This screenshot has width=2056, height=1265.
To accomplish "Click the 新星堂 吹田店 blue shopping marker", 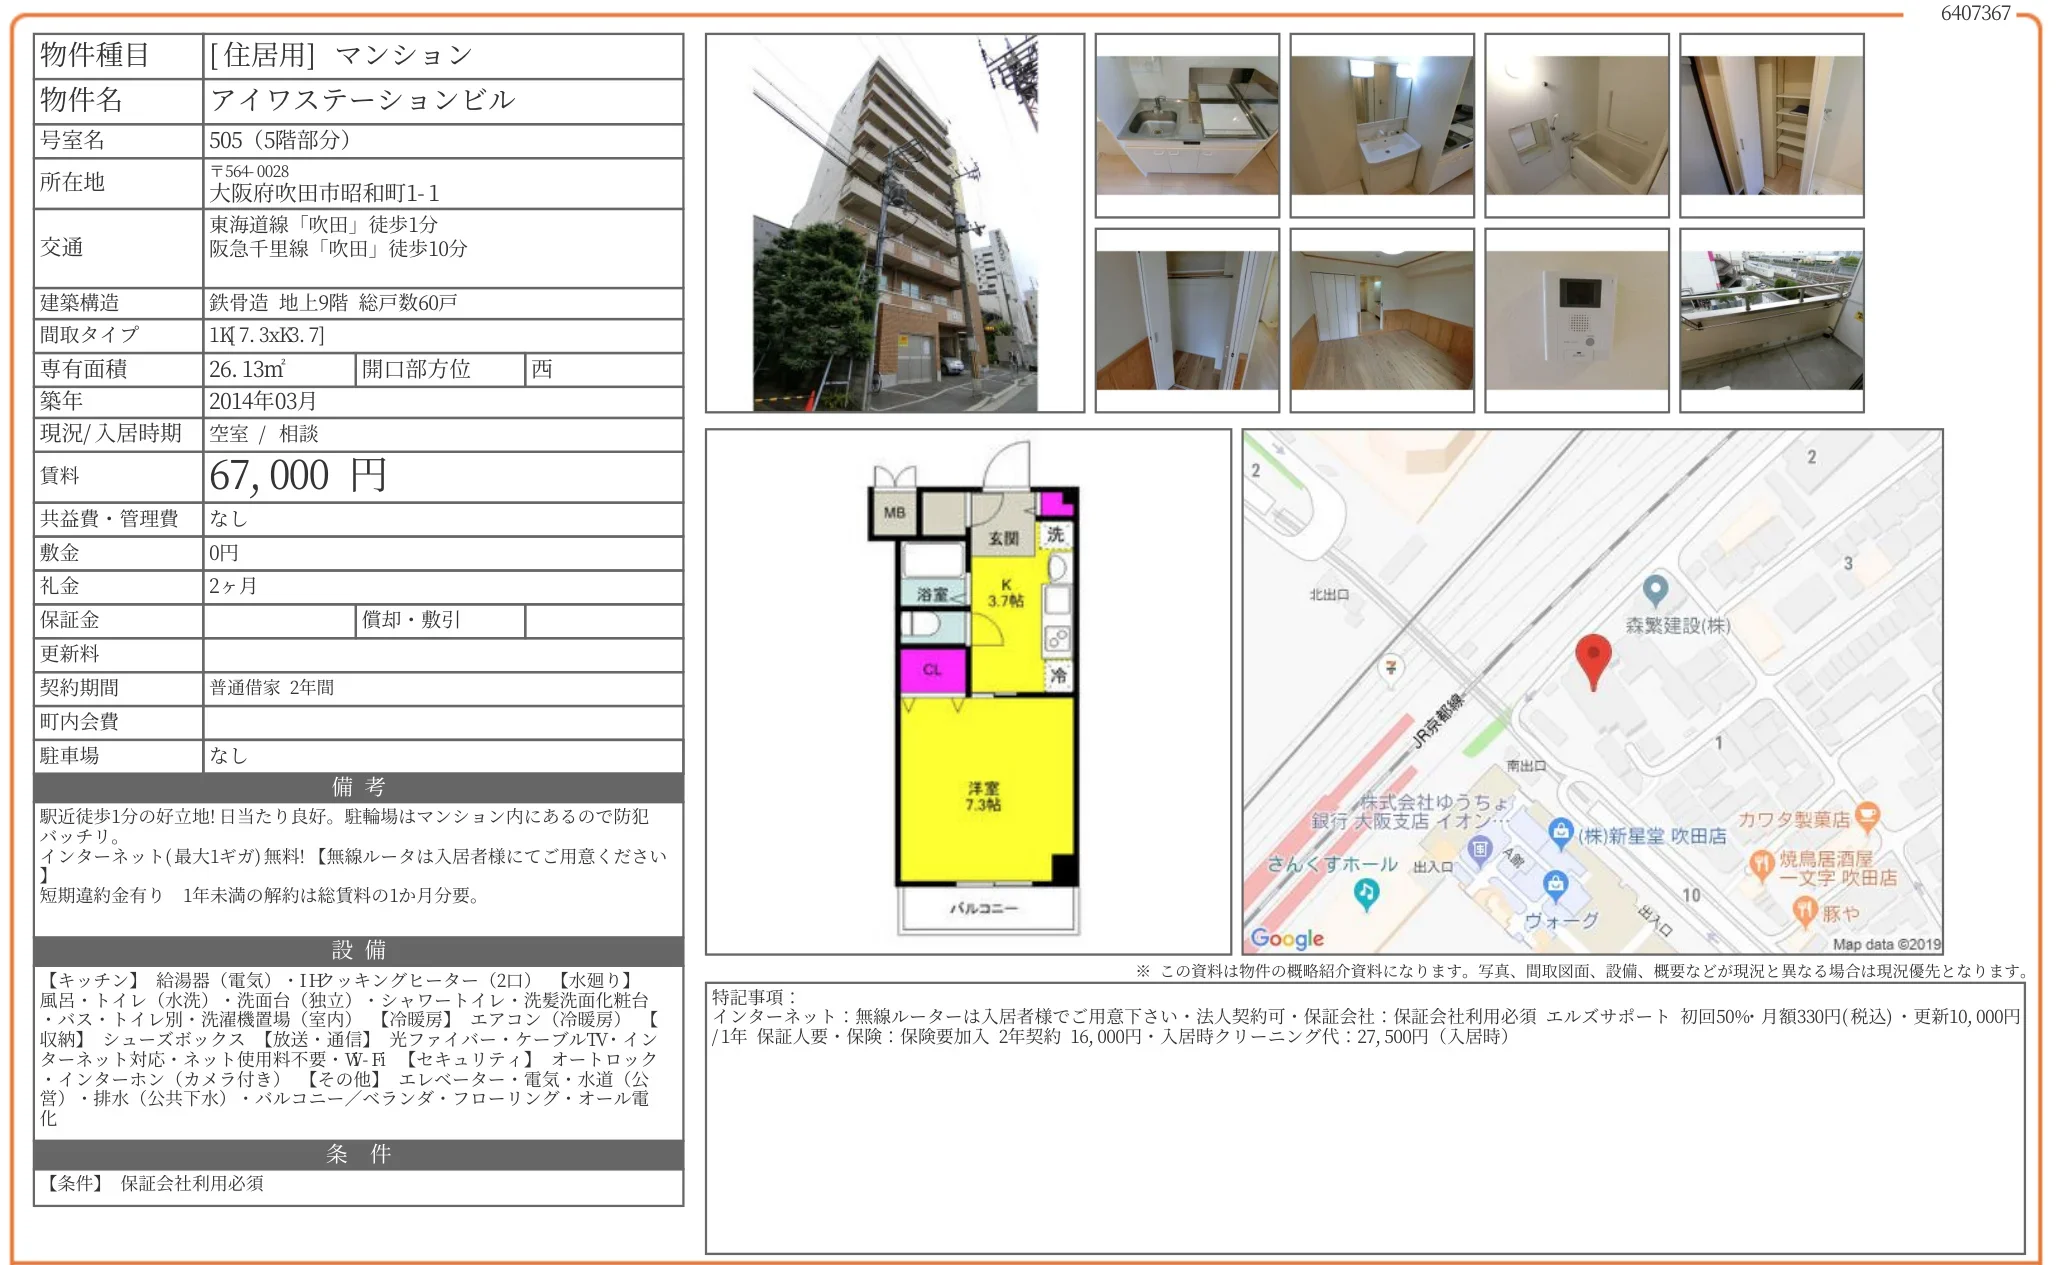I will click(x=1560, y=832).
